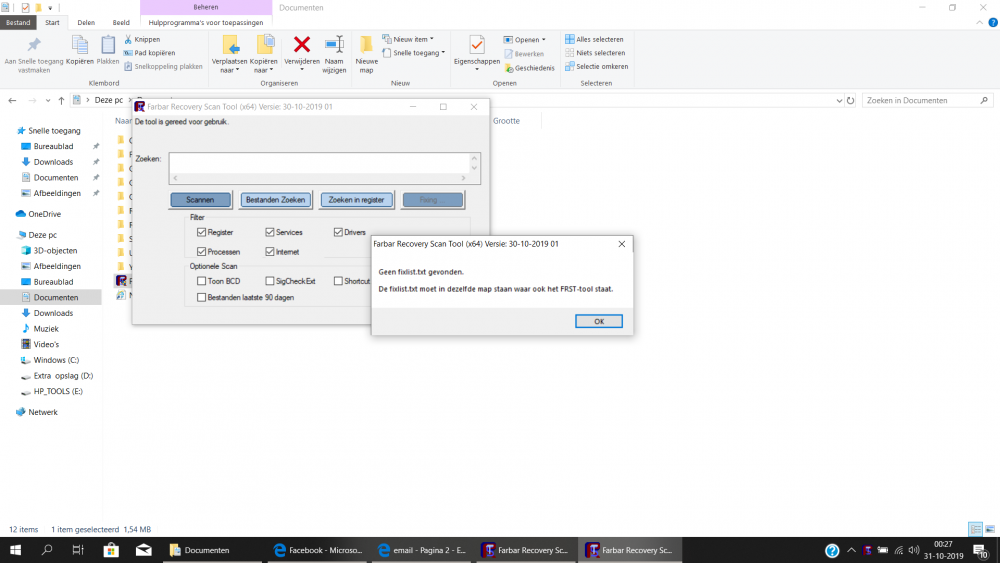Toggle the Processen filter checkbox
The image size is (1000, 563).
(x=202, y=251)
